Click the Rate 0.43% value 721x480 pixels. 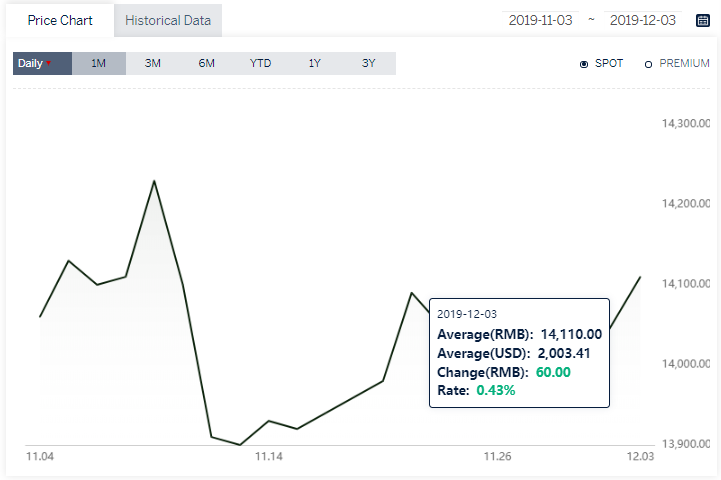pos(496,390)
